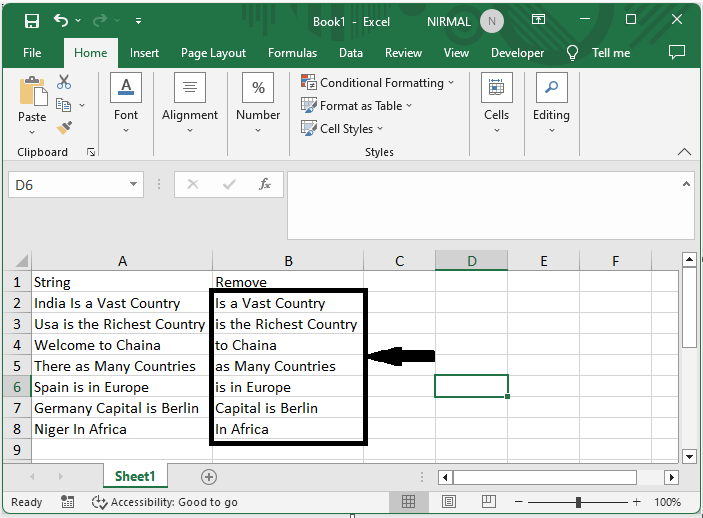Image resolution: width=703 pixels, height=518 pixels.
Task: Open the Insert Function fx button
Action: [265, 184]
